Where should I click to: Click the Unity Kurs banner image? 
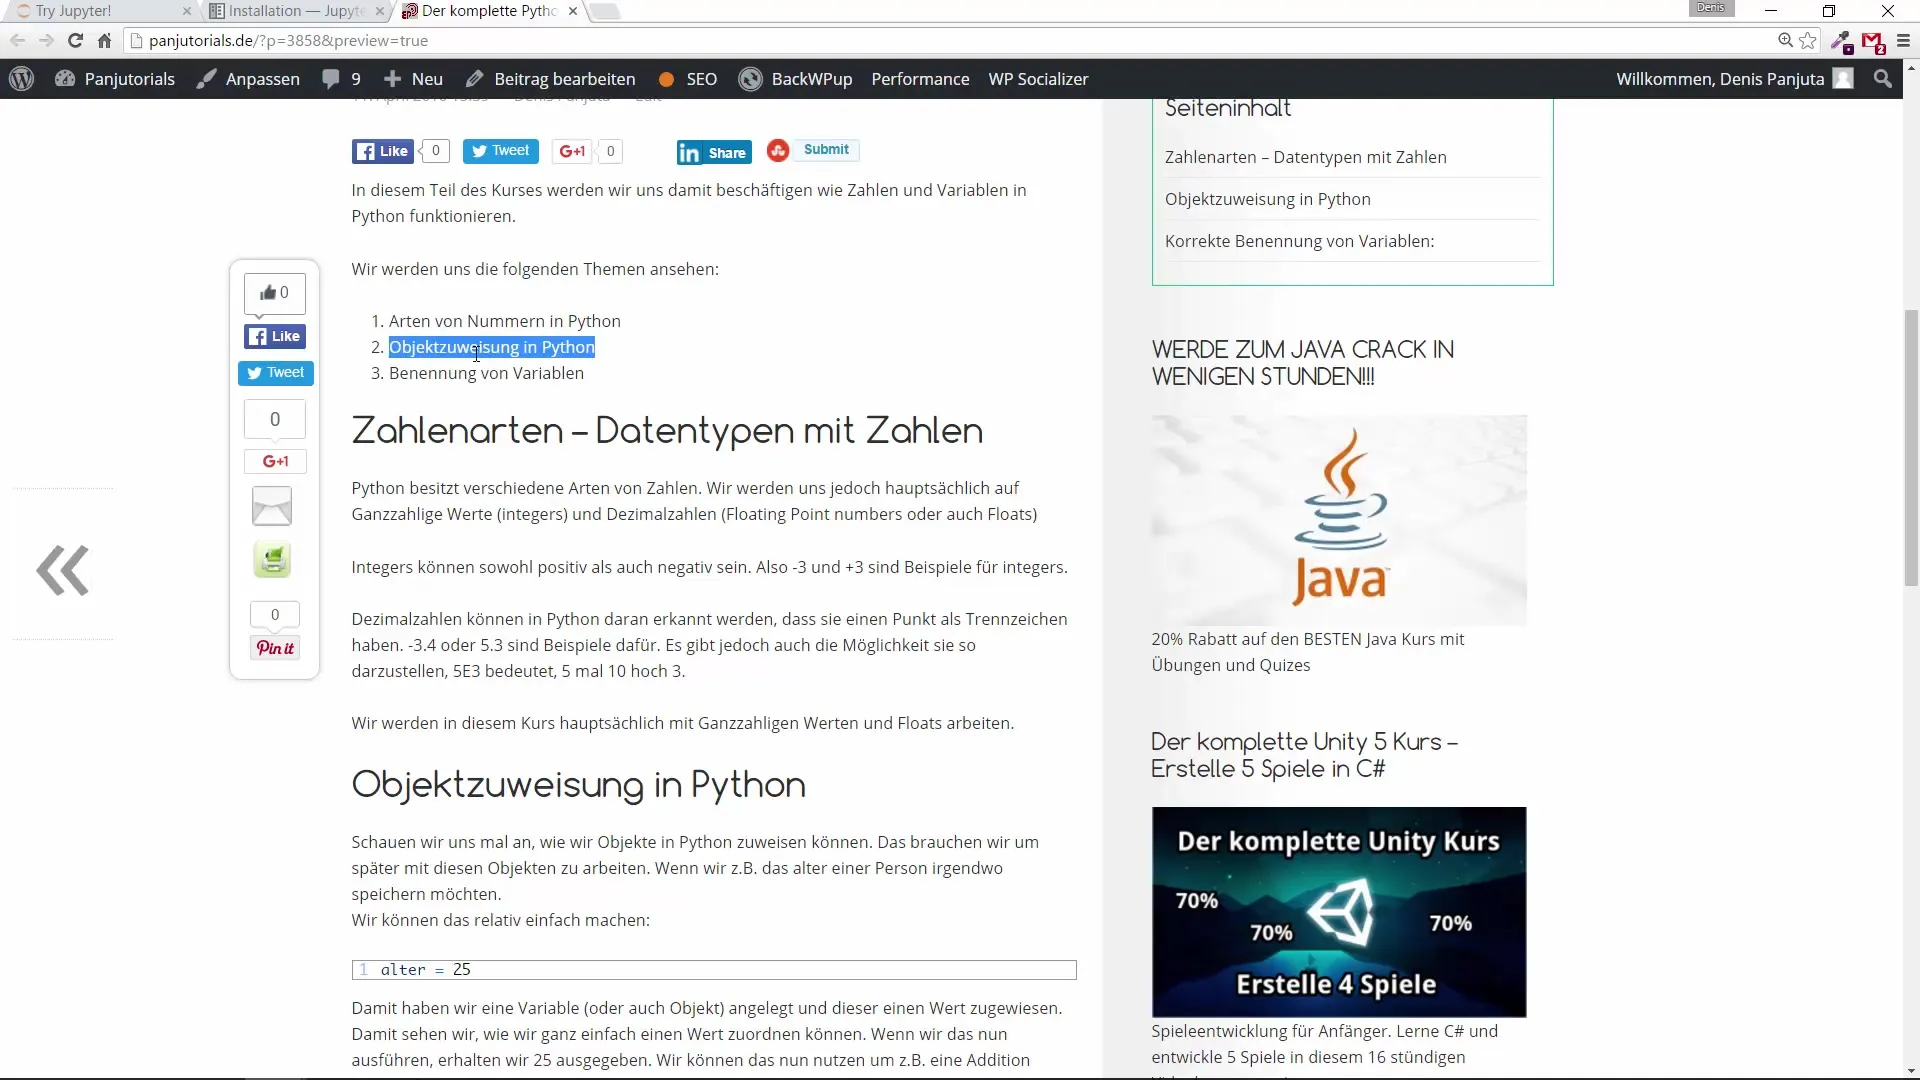[x=1339, y=912]
